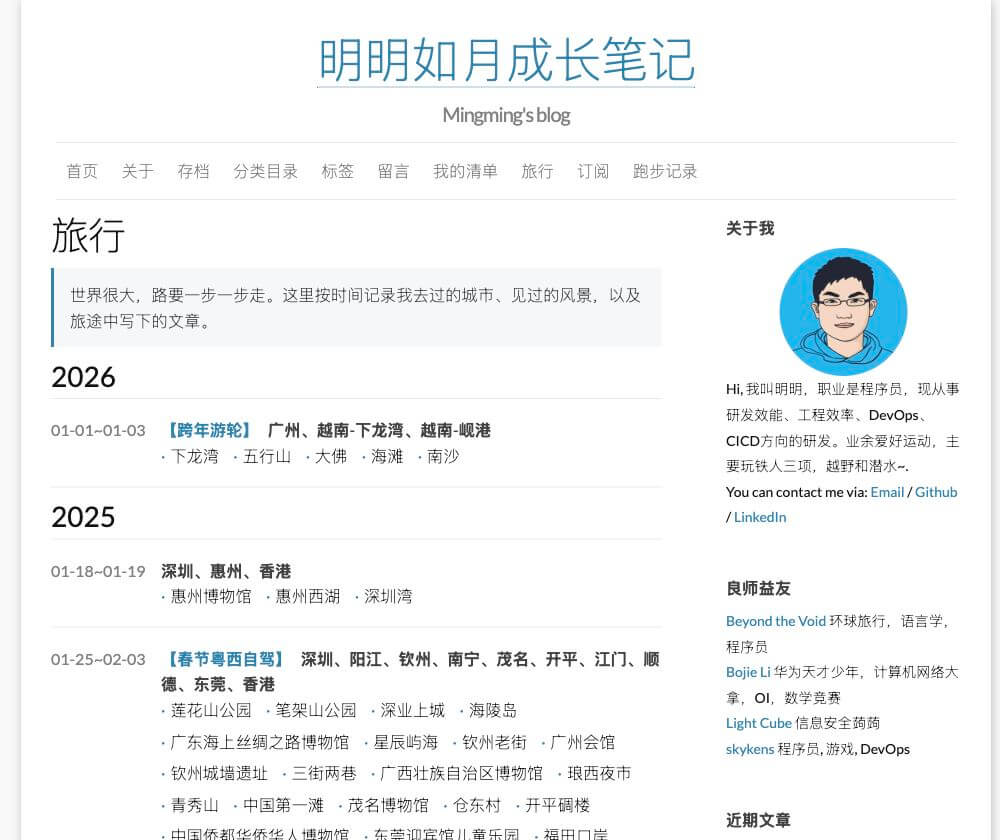Click the 2026 year heading
The height and width of the screenshot is (840, 1000).
click(84, 377)
